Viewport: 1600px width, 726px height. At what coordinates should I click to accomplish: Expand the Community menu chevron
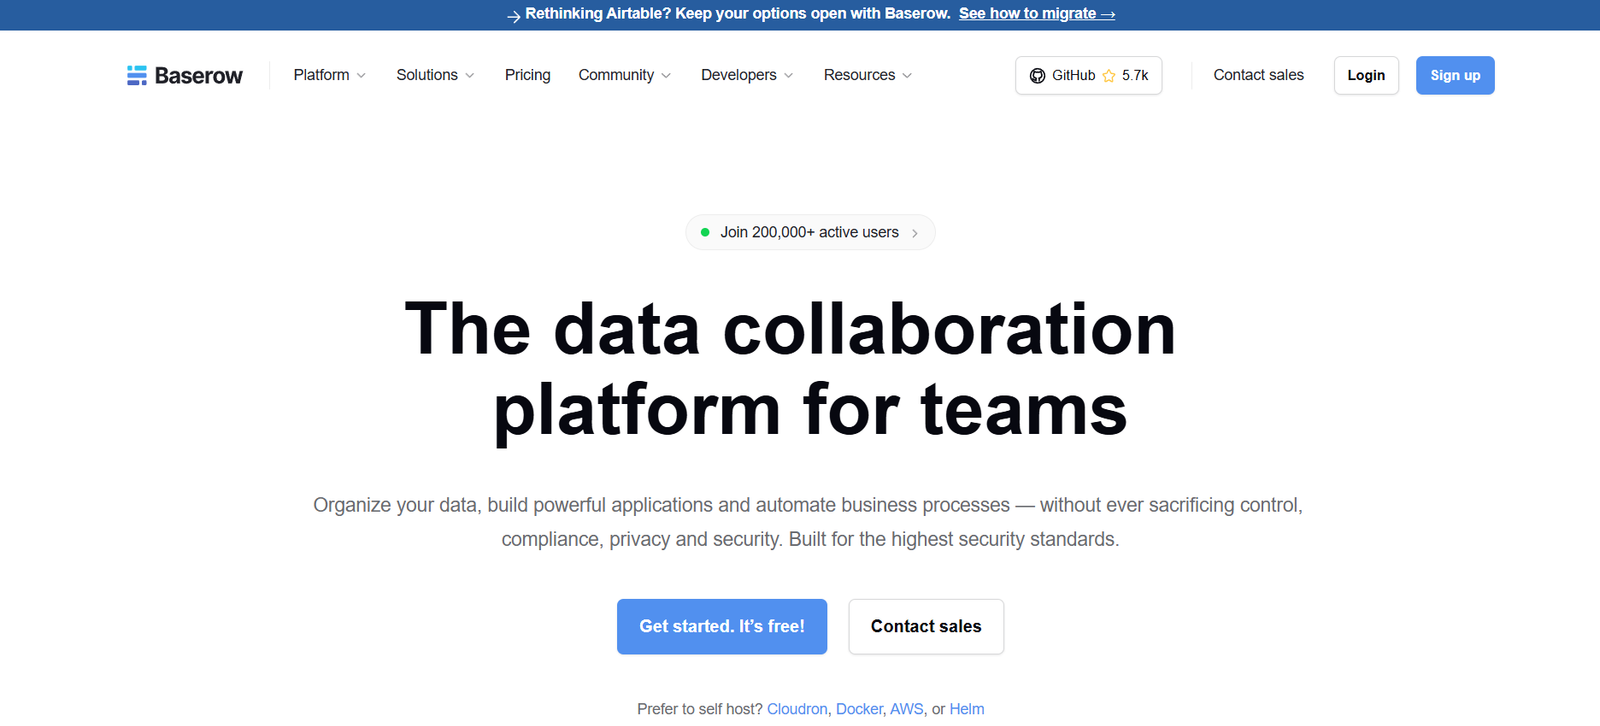666,76
